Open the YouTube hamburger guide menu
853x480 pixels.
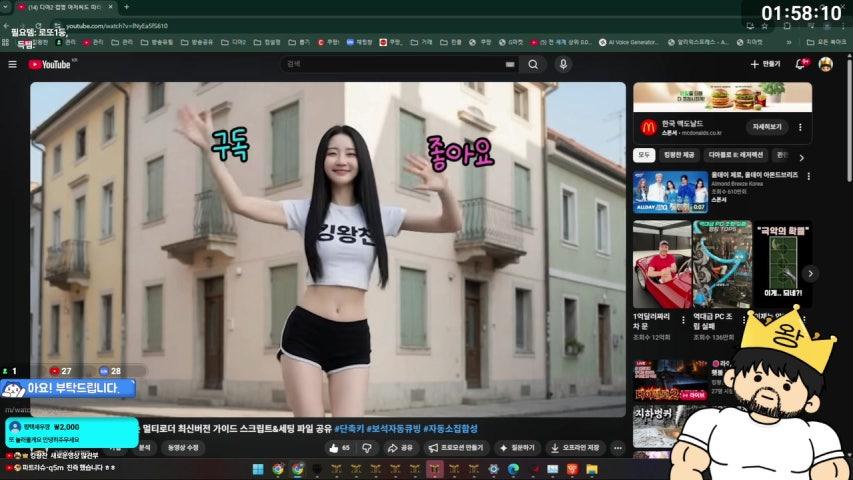(12, 64)
